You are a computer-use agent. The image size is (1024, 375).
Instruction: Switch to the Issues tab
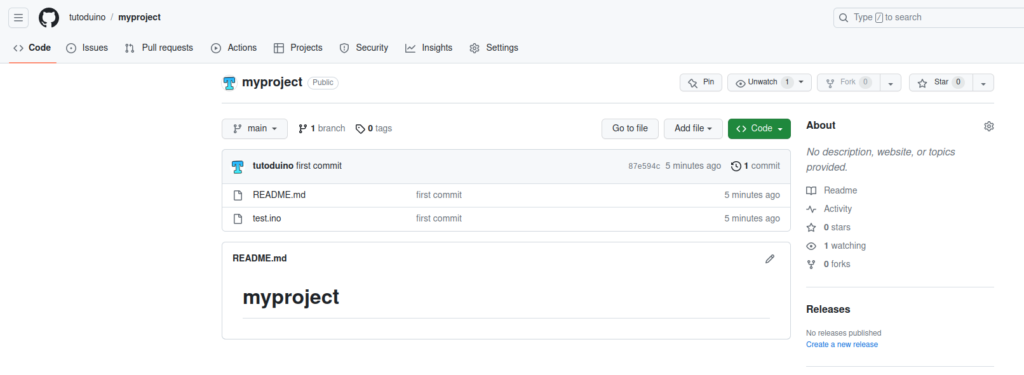click(x=87, y=48)
